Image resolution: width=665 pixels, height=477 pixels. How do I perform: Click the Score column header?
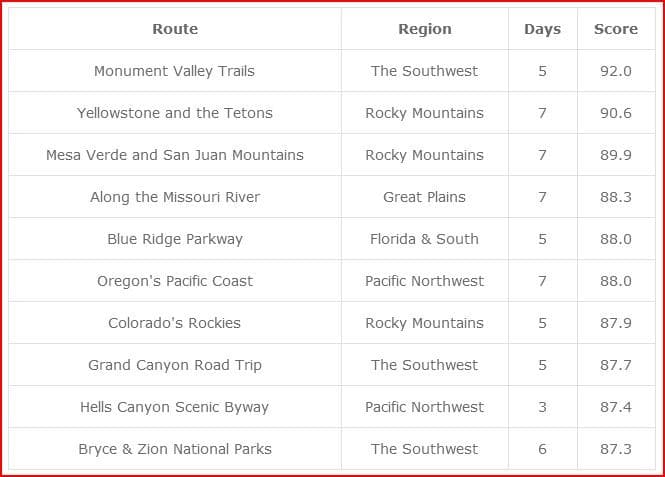coord(615,29)
